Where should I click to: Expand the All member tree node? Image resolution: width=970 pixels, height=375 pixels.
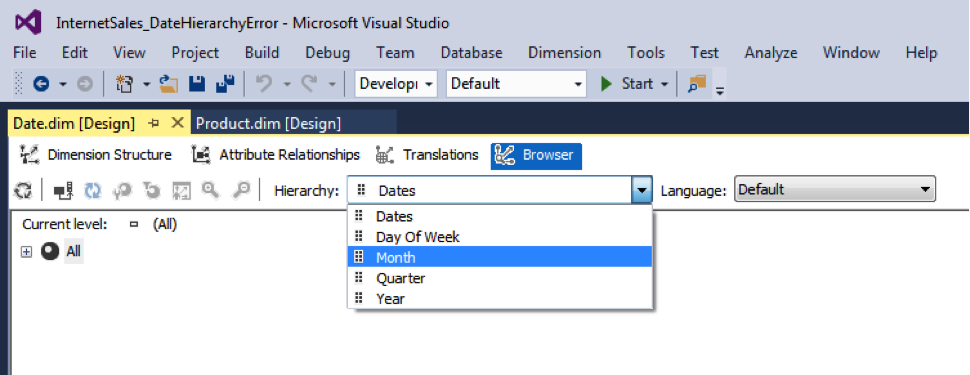[x=26, y=252]
